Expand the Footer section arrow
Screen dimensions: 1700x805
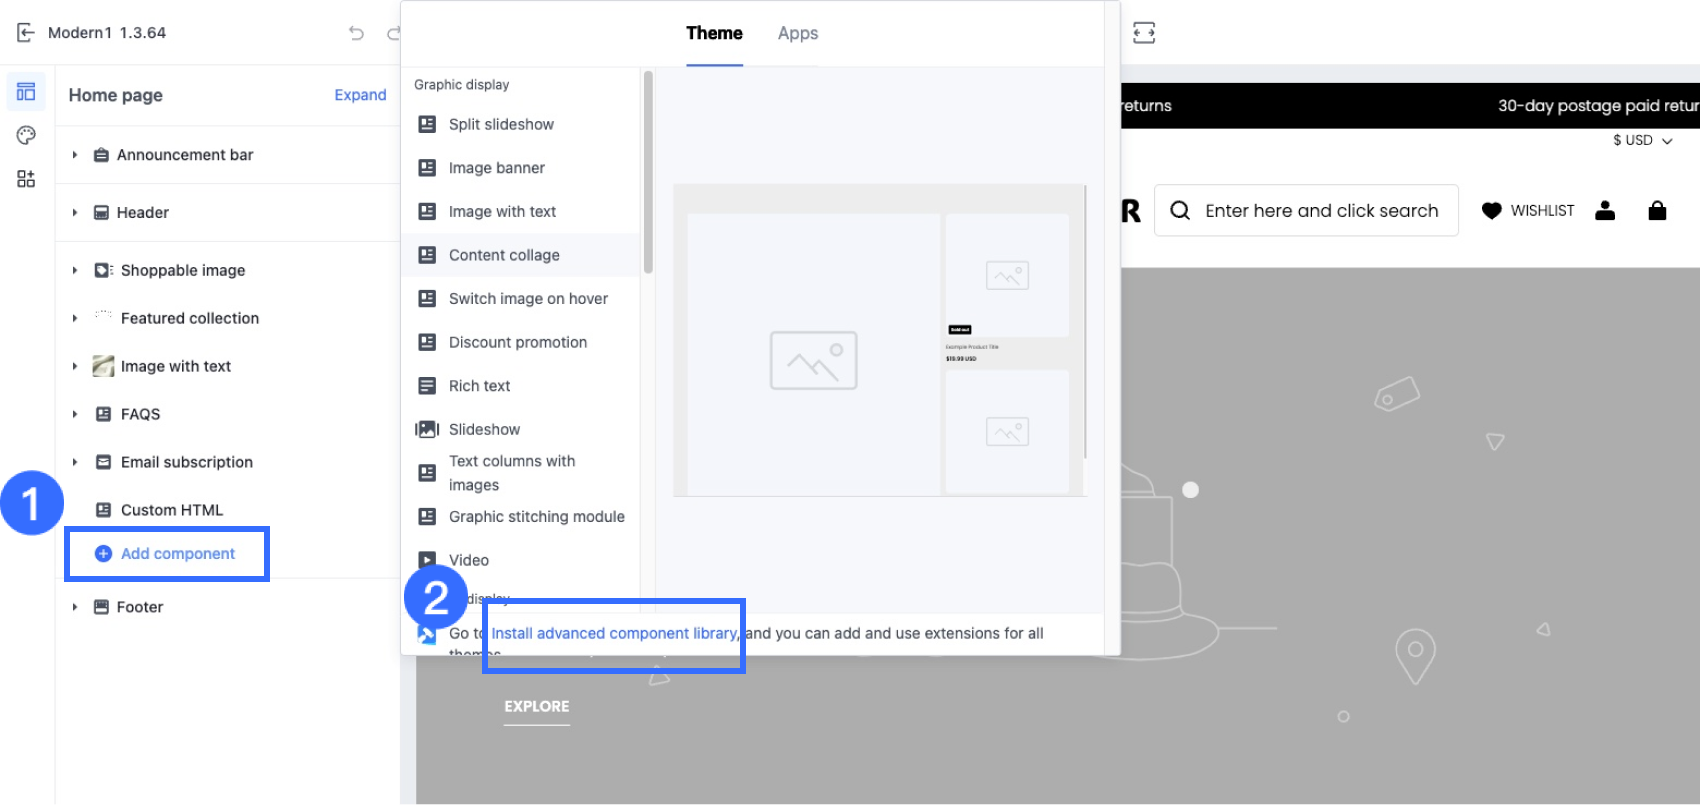(x=74, y=607)
